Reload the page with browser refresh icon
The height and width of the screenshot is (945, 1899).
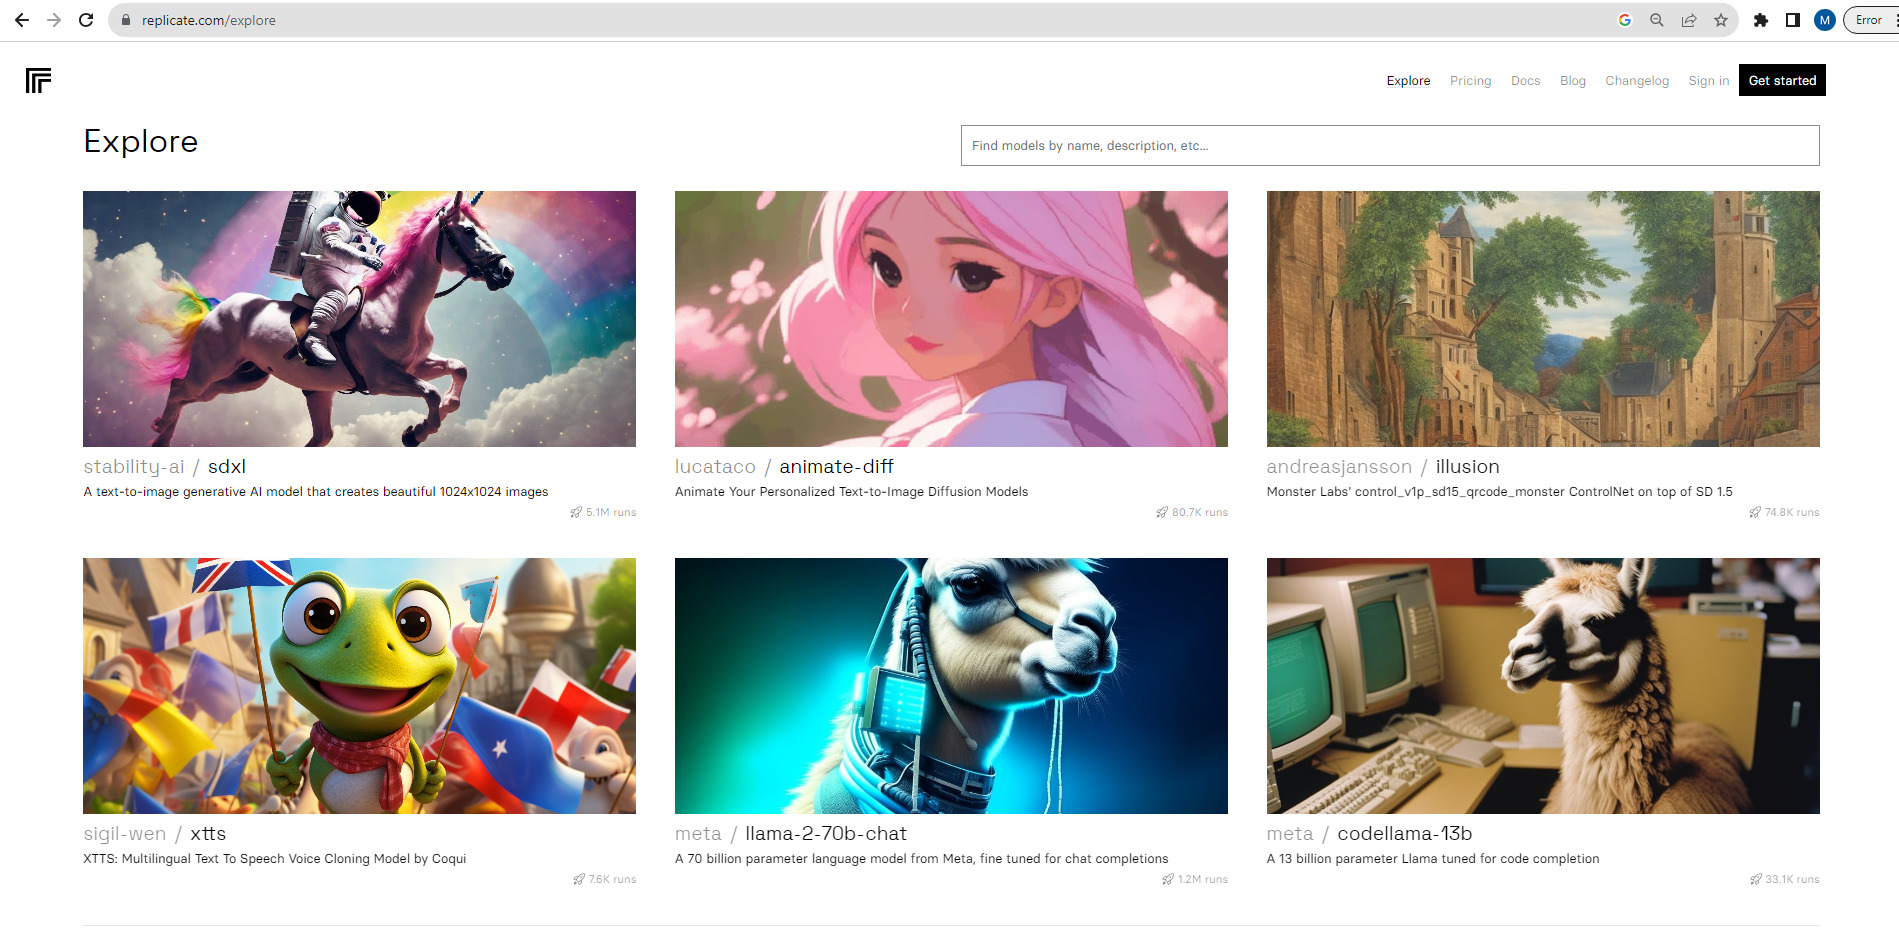coord(86,20)
